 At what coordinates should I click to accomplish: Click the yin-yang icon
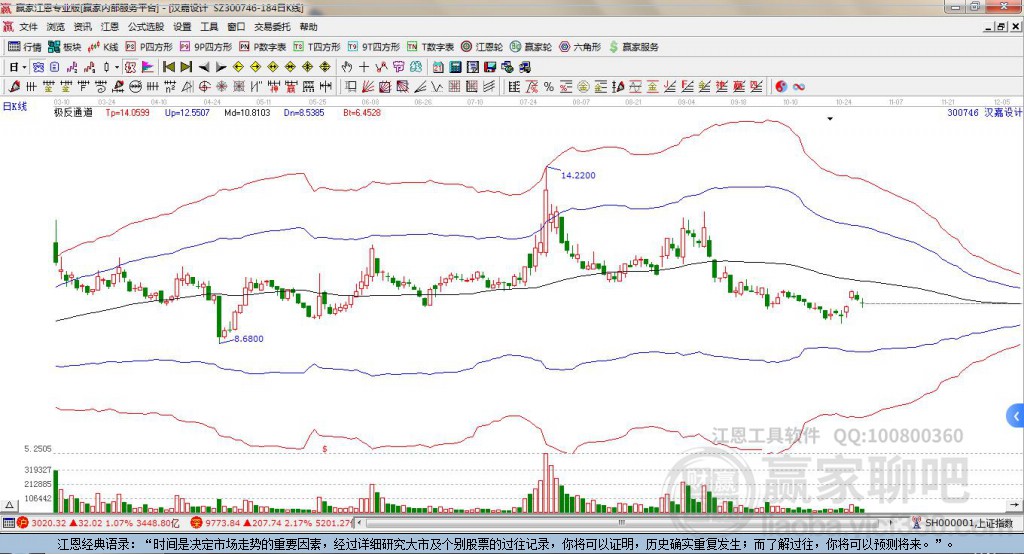pos(780,86)
